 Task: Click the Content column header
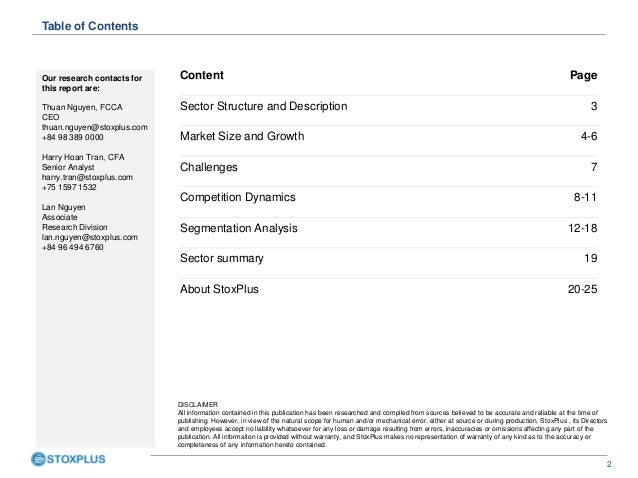tap(202, 76)
